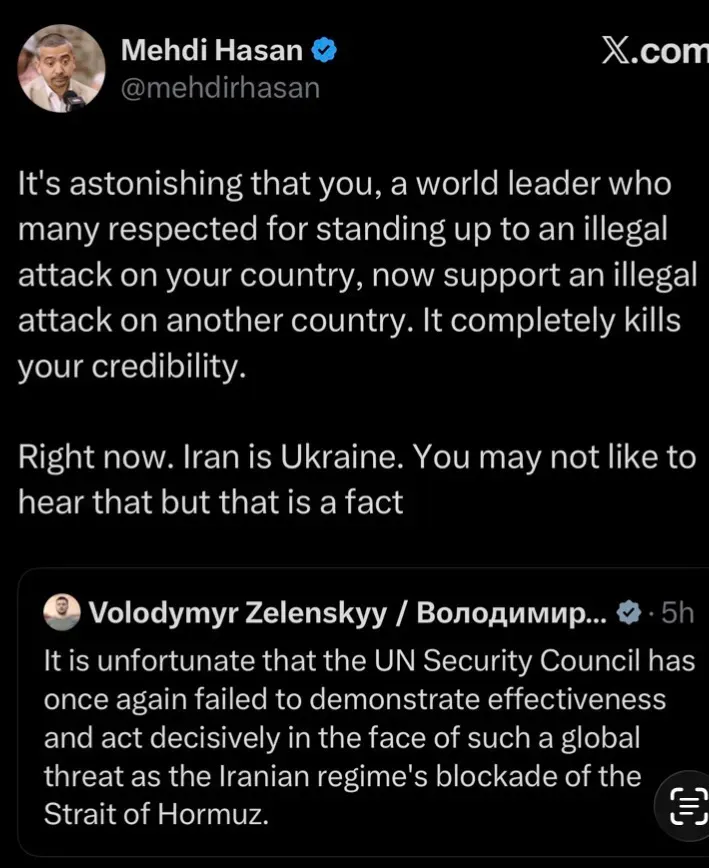Image resolution: width=709 pixels, height=868 pixels.
Task: Click the Mehdi Hasan display name
Action: click(212, 50)
